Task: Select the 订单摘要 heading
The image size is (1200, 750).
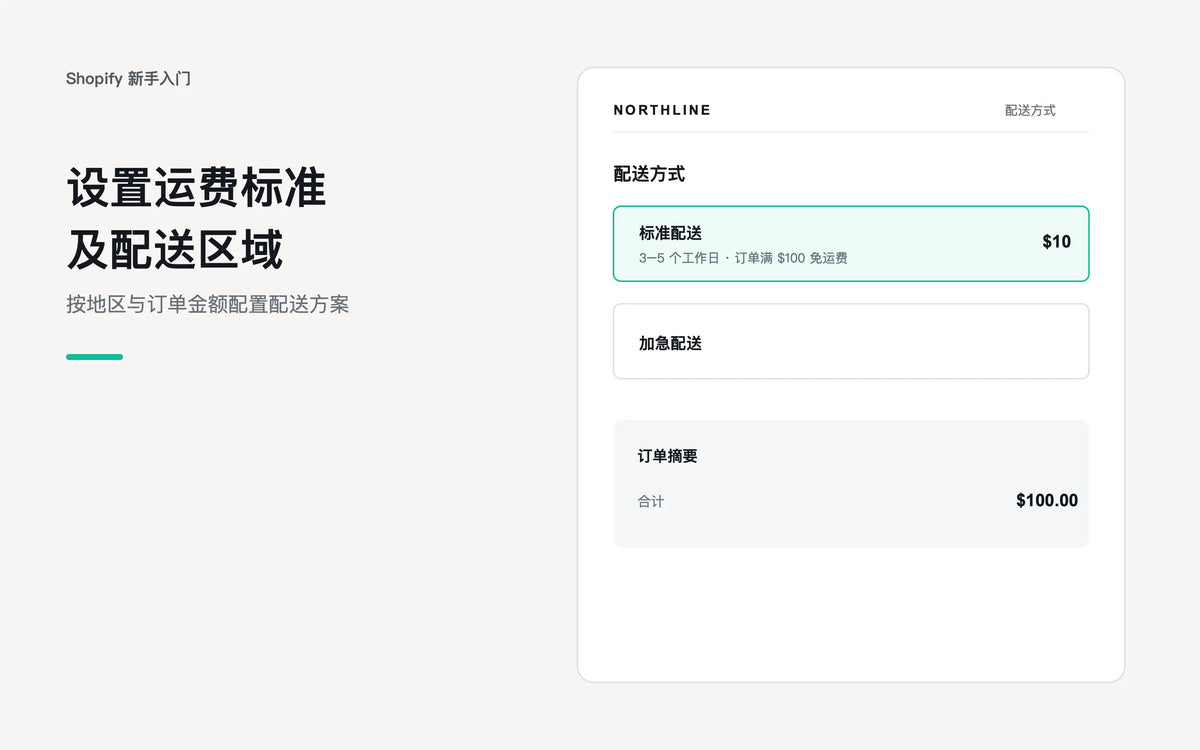Action: coord(668,456)
